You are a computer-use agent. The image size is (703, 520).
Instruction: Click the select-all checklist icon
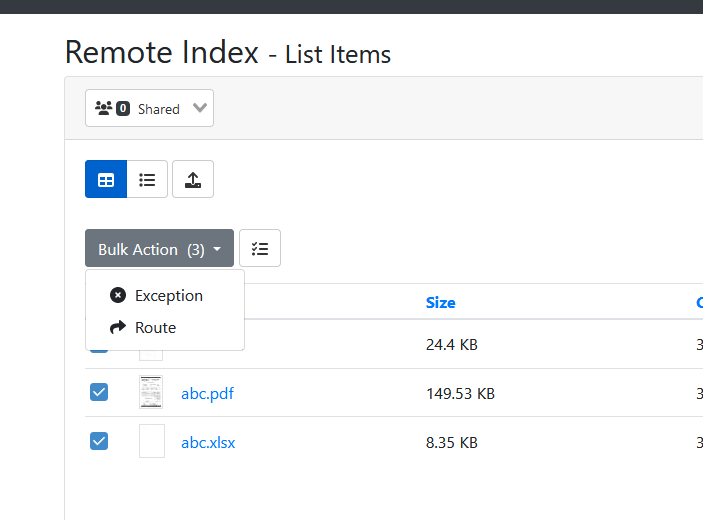[x=260, y=249]
